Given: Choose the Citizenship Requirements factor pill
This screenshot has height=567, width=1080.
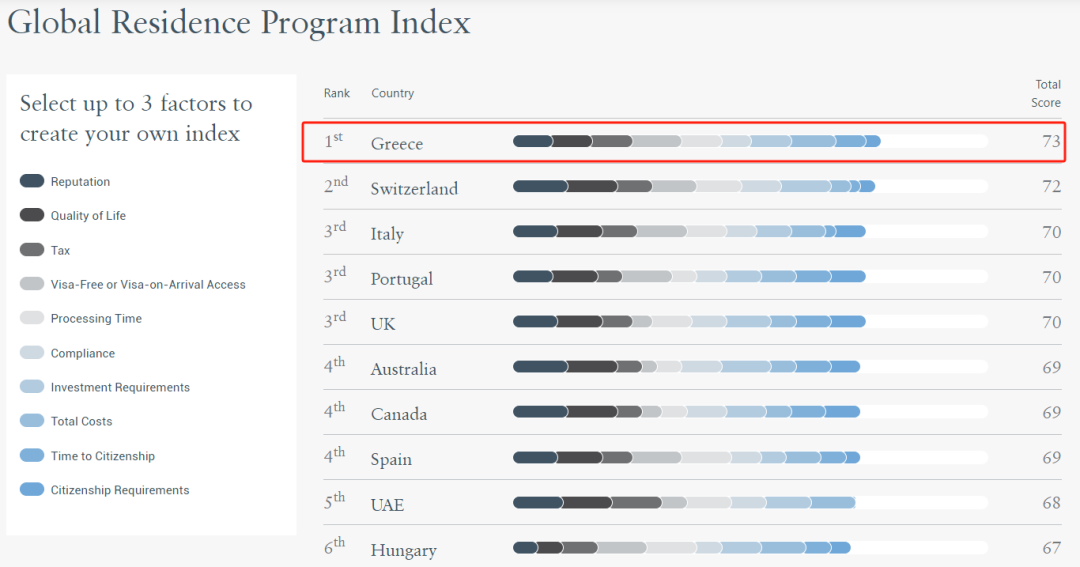Looking at the screenshot, I should pyautogui.click(x=32, y=489).
